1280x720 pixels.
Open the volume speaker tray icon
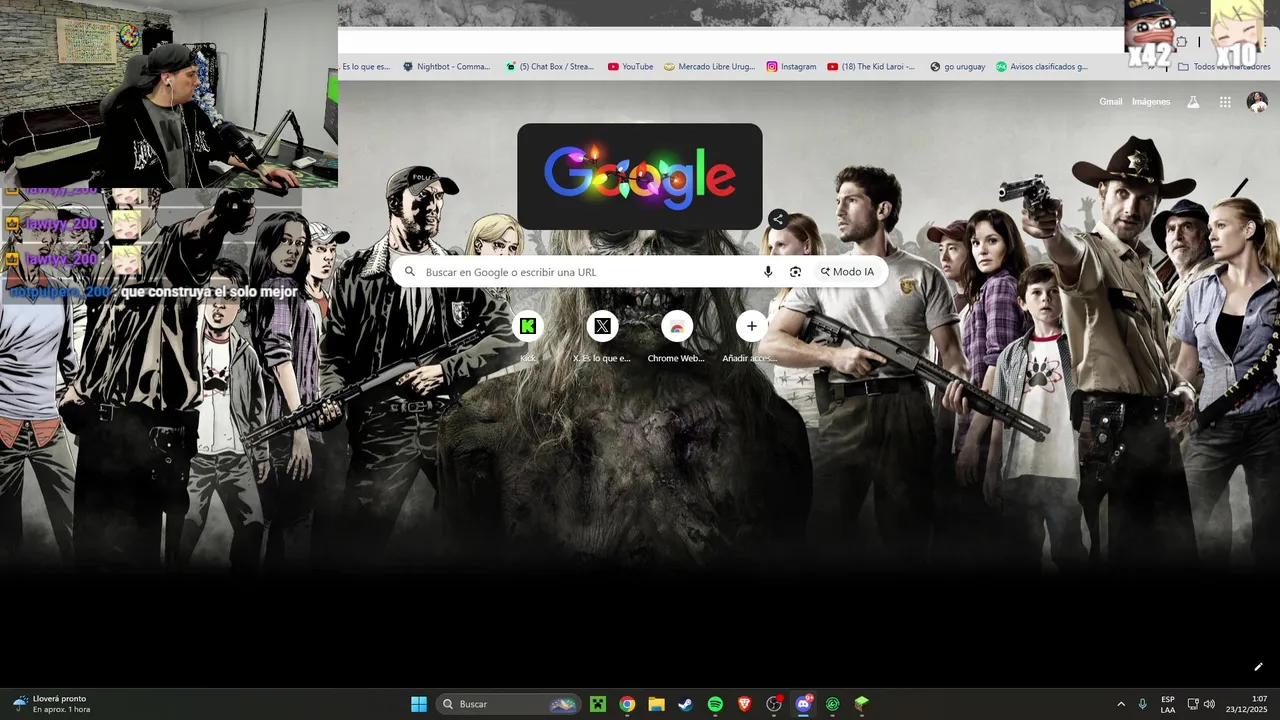coord(1209,704)
